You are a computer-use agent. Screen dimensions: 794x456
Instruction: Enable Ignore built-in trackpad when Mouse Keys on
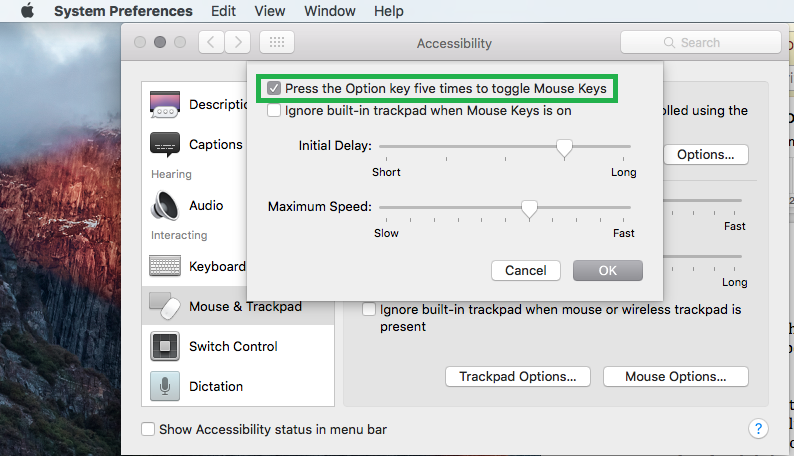click(274, 110)
